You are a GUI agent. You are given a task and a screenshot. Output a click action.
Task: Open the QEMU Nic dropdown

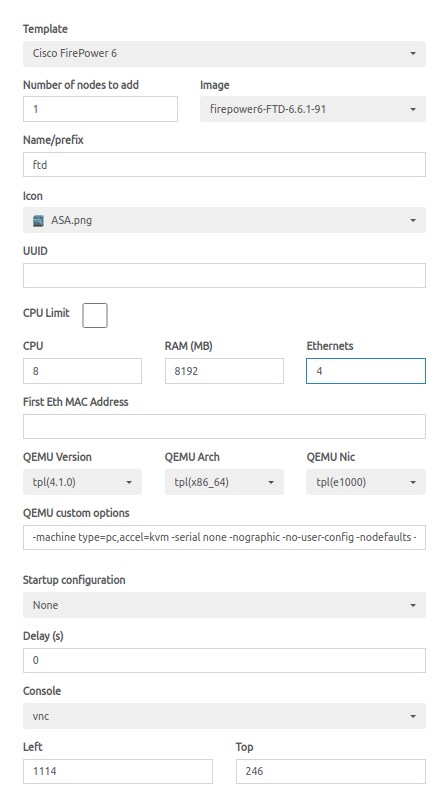tap(366, 482)
